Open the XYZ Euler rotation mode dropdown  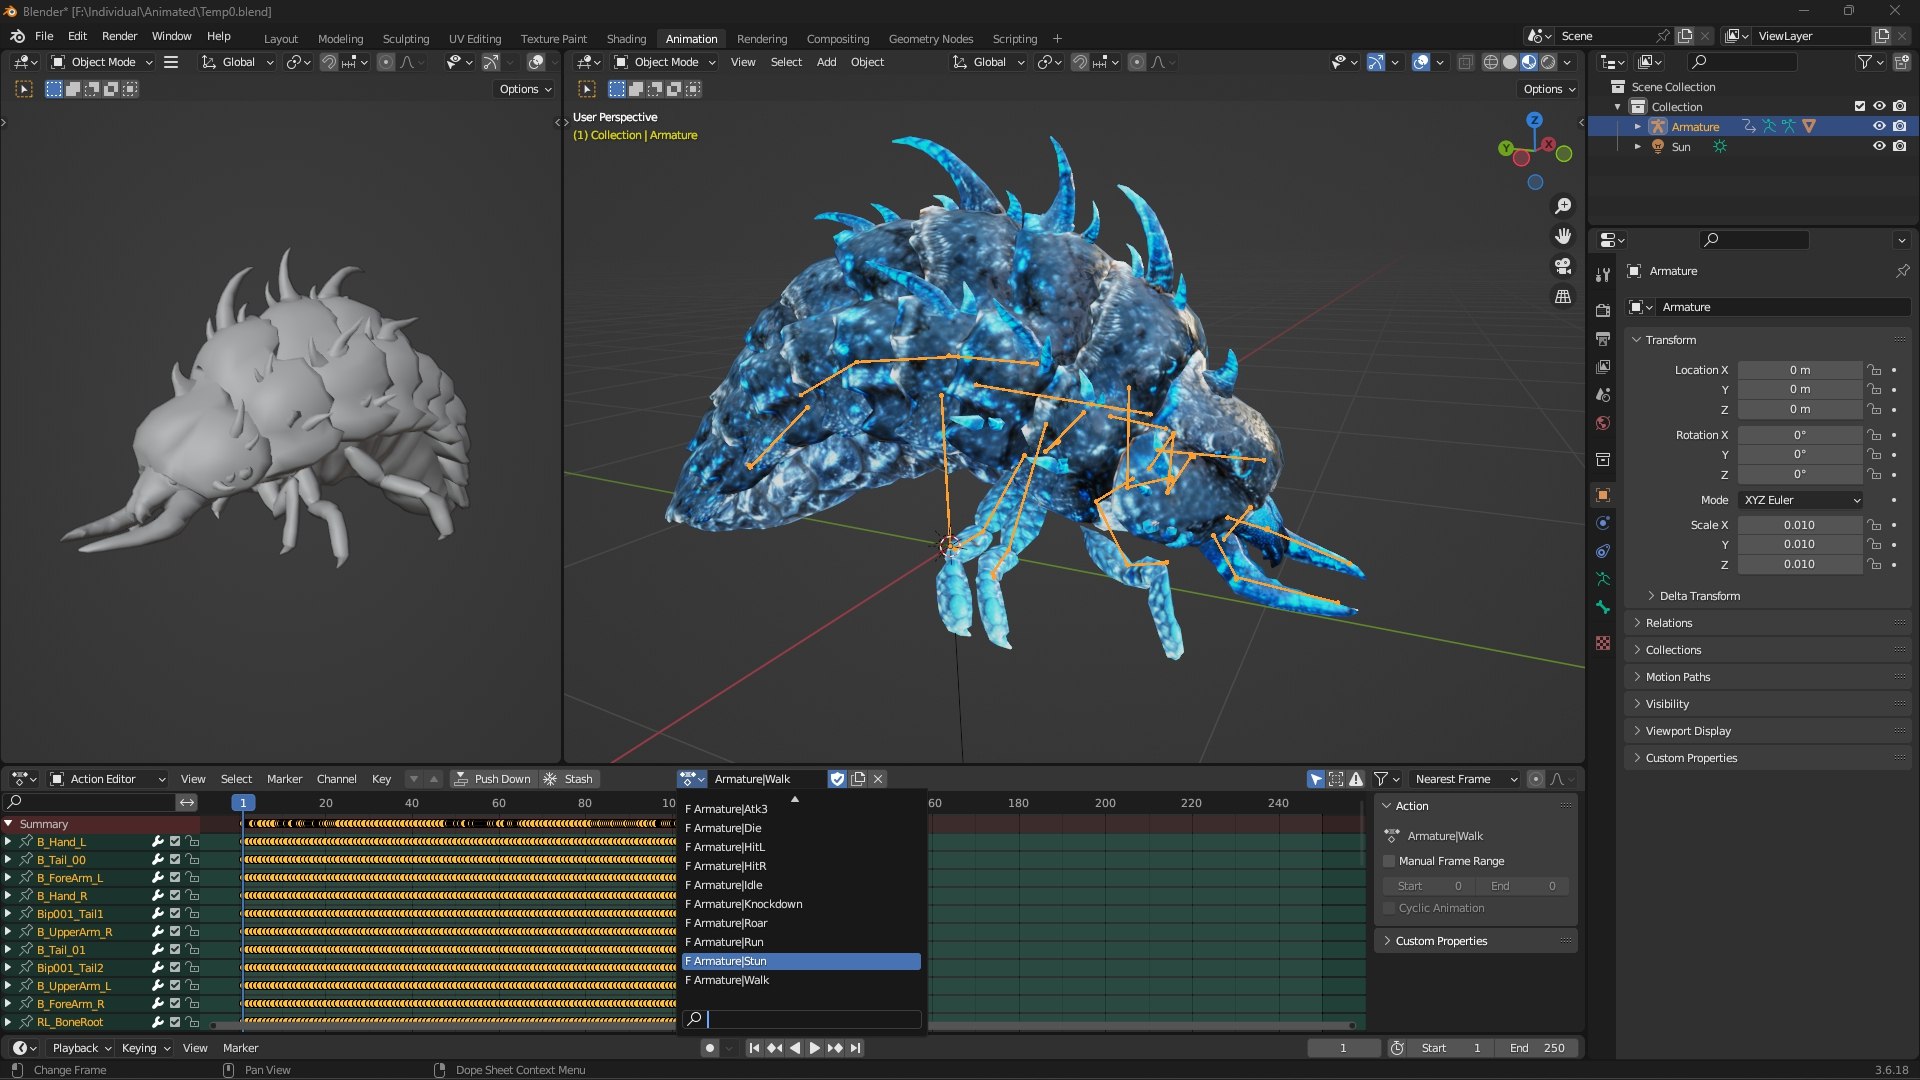click(1801, 500)
